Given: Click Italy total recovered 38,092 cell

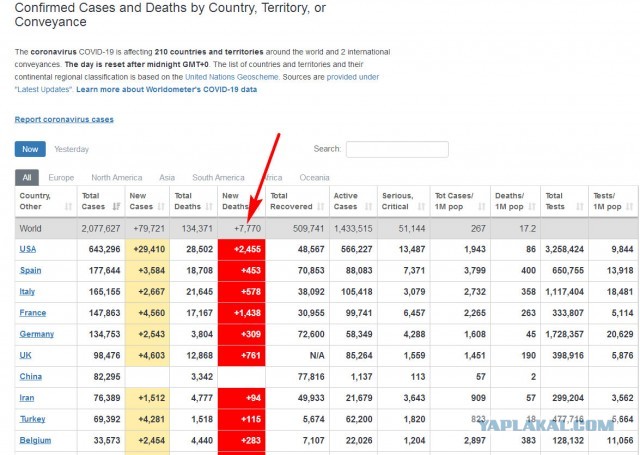Looking at the screenshot, I should pos(297,291).
